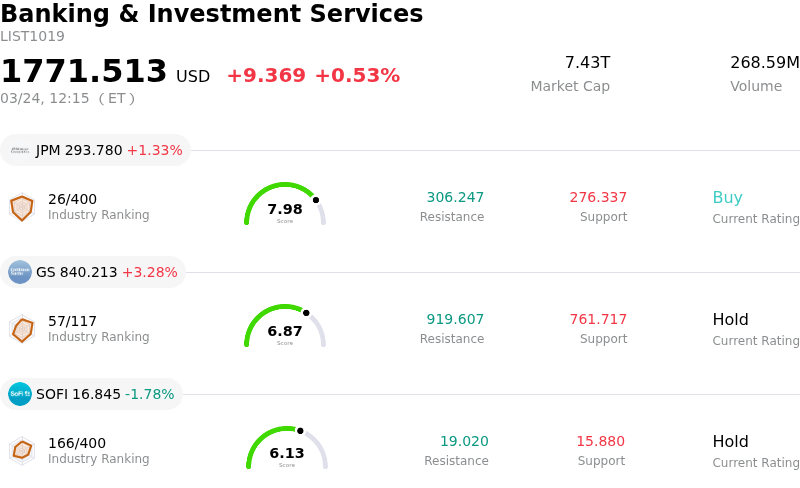Click JPM industry ranking radar icon
800x488 pixels.
click(x=22, y=207)
